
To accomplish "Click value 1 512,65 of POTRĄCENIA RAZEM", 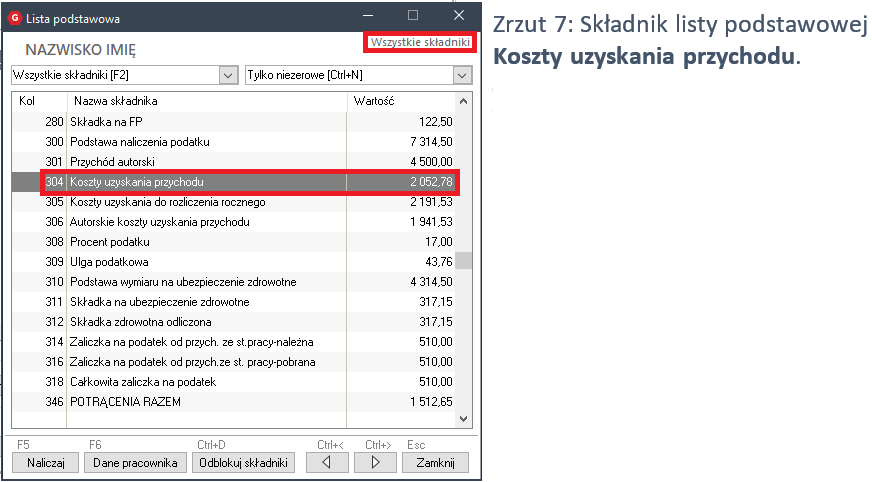I will click(x=432, y=402).
